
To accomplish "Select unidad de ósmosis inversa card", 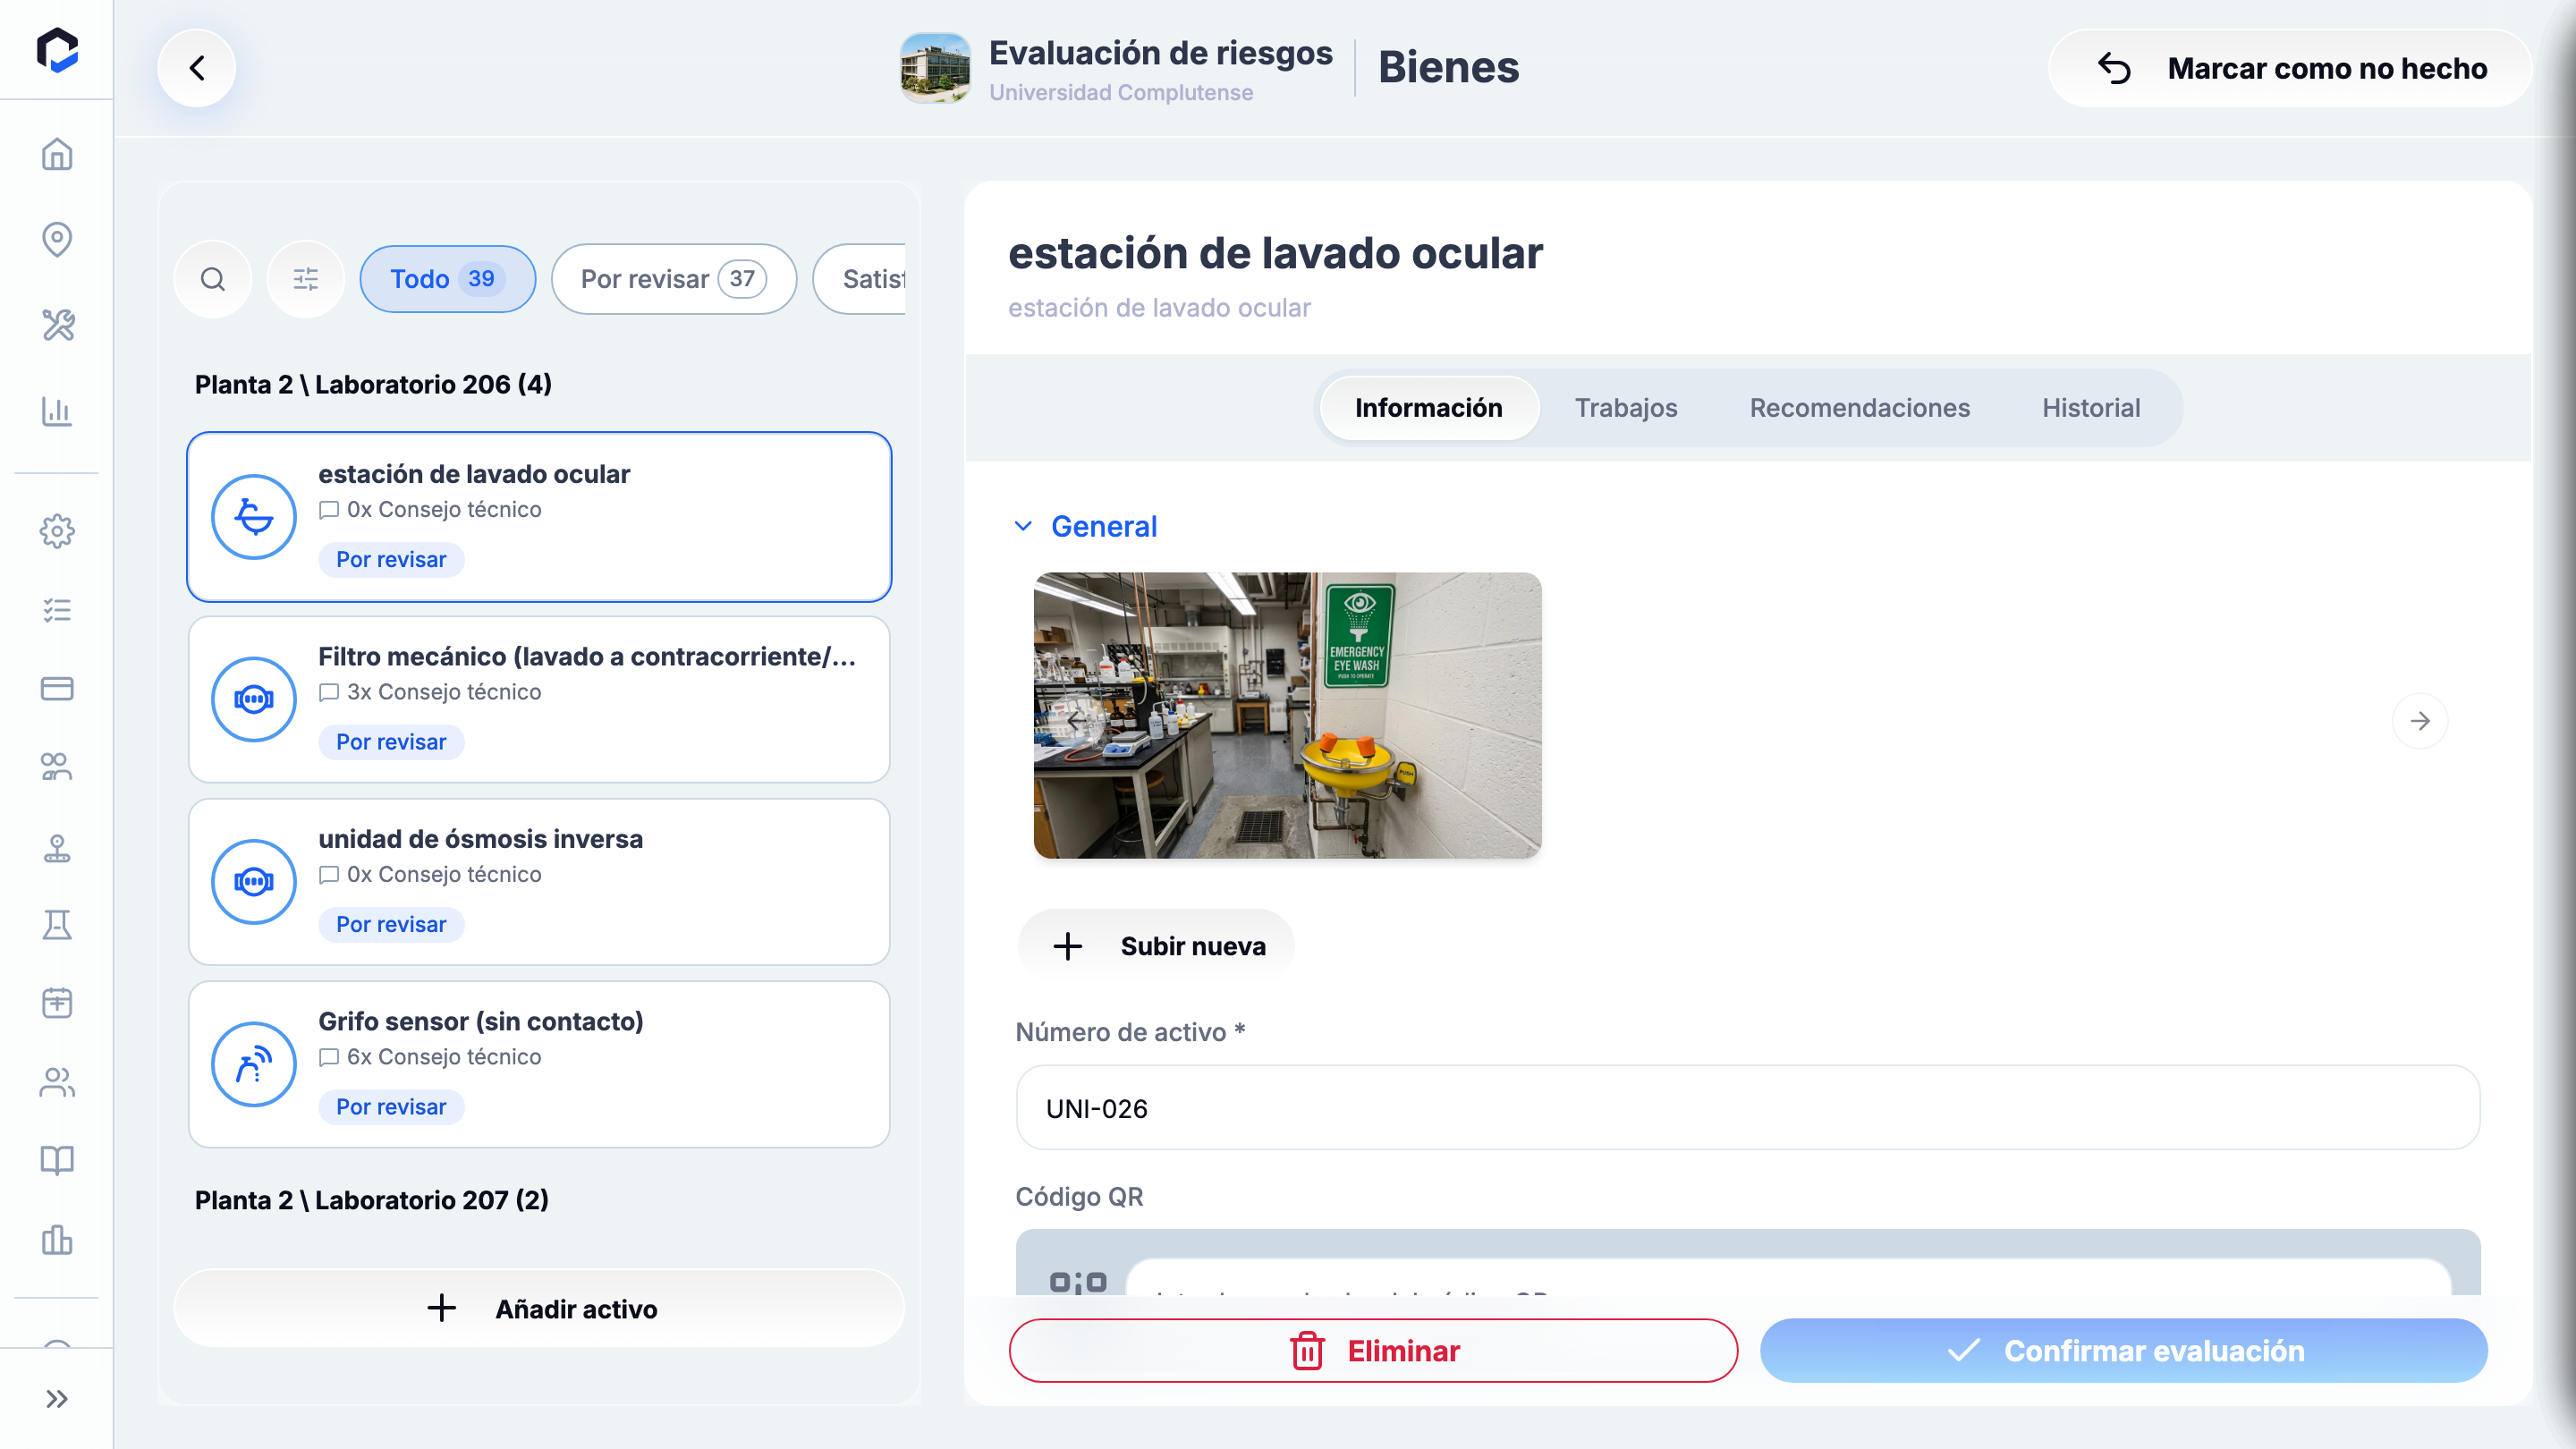I will (x=540, y=882).
